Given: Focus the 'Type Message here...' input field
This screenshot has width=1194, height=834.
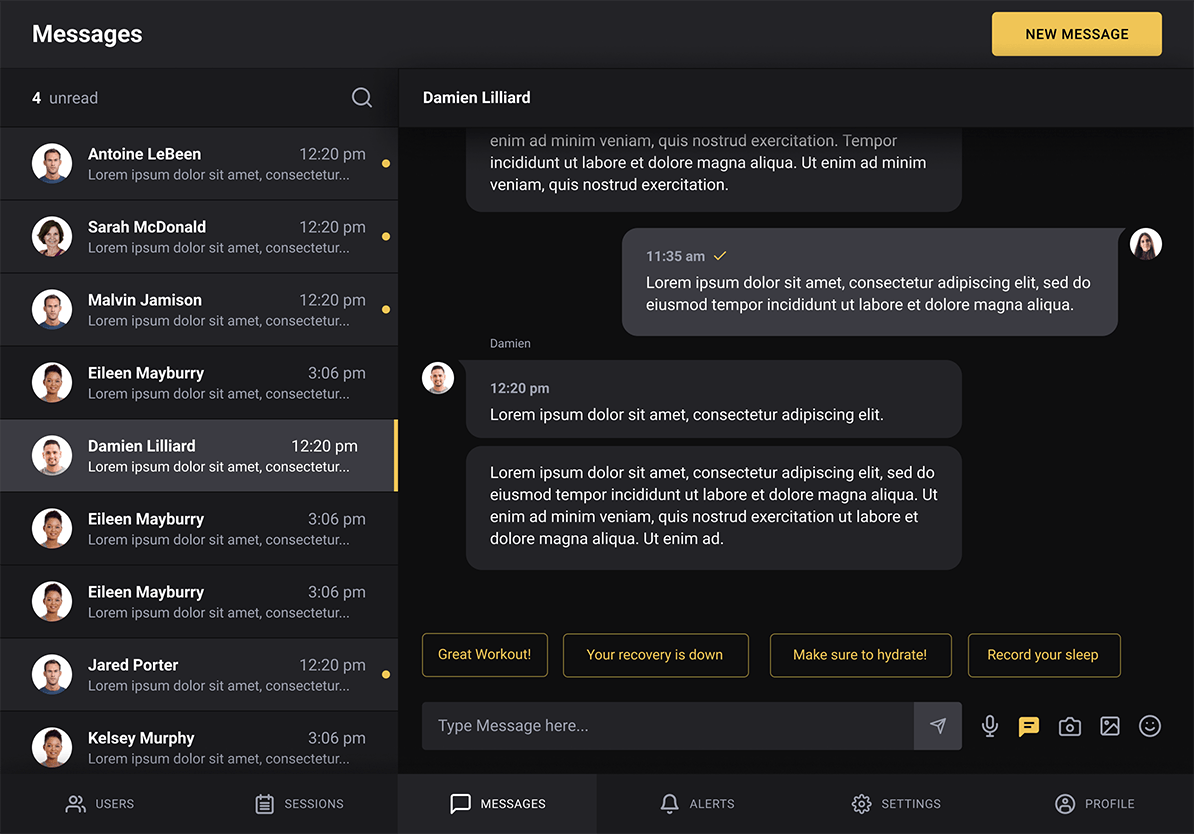Looking at the screenshot, I should [667, 726].
